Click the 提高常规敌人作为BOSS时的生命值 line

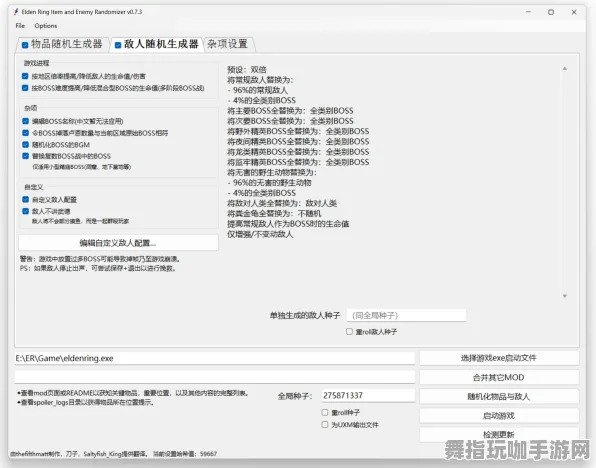tap(288, 224)
